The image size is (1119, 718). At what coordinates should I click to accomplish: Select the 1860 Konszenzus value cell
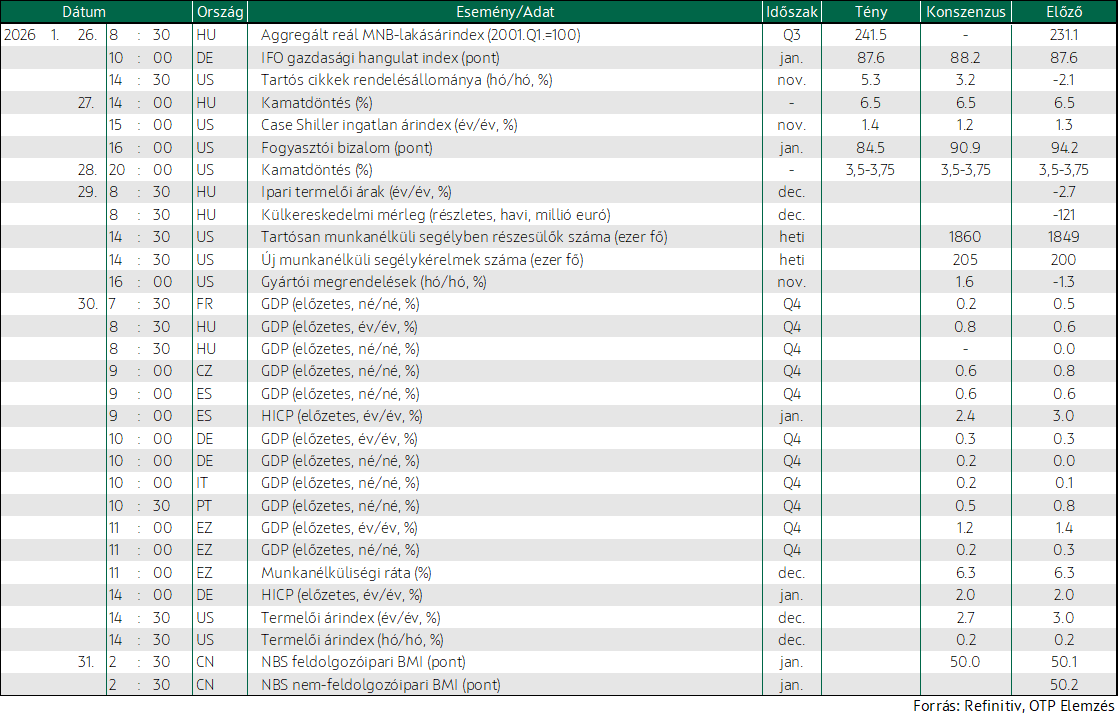[x=966, y=237]
